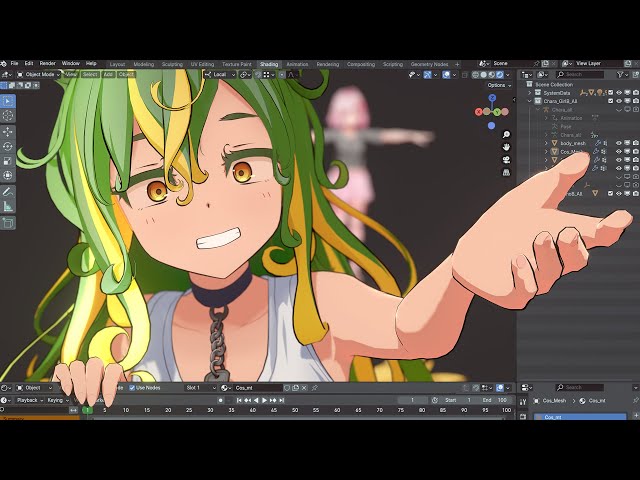
Task: Select the Add Cube tool
Action: click(x=8, y=222)
